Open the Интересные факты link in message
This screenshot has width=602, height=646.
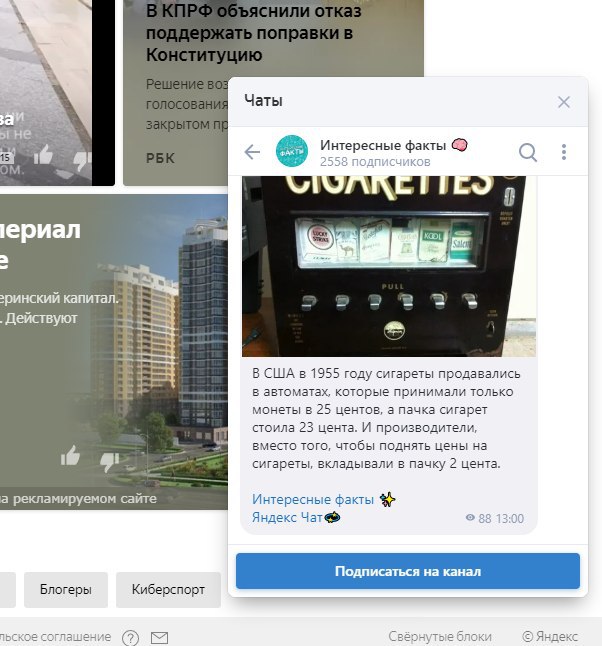tap(313, 499)
